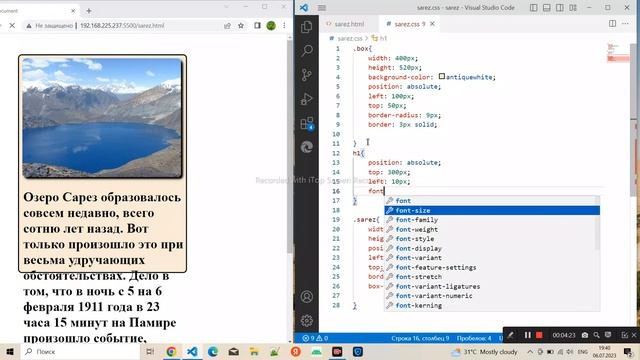Open Yandex browser from the taskbar
640x360 pixels.
(x=296, y=351)
